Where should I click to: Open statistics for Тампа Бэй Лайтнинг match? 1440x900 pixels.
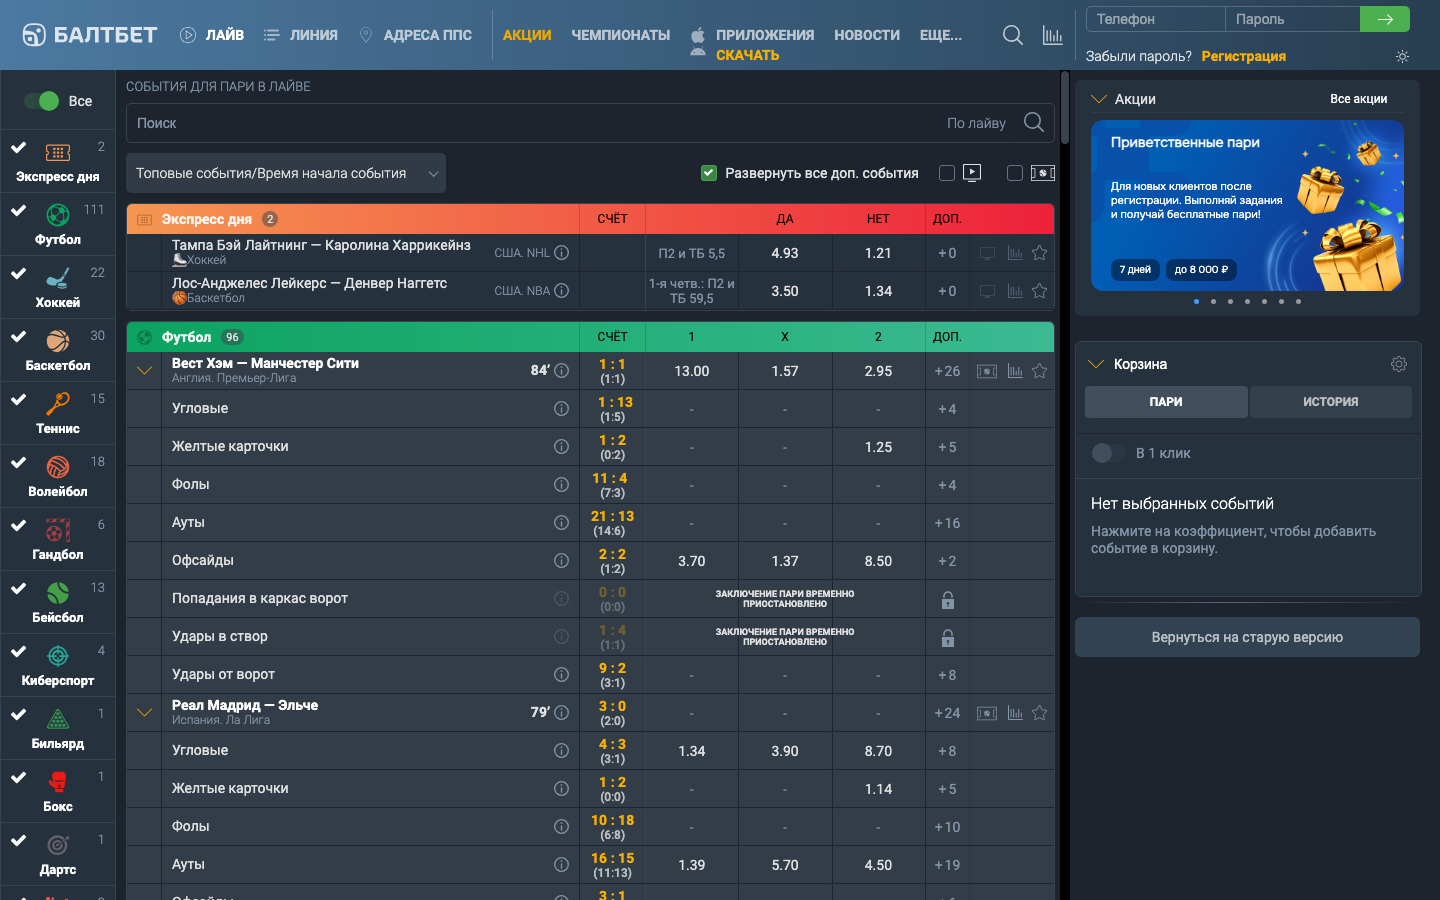click(x=1014, y=253)
